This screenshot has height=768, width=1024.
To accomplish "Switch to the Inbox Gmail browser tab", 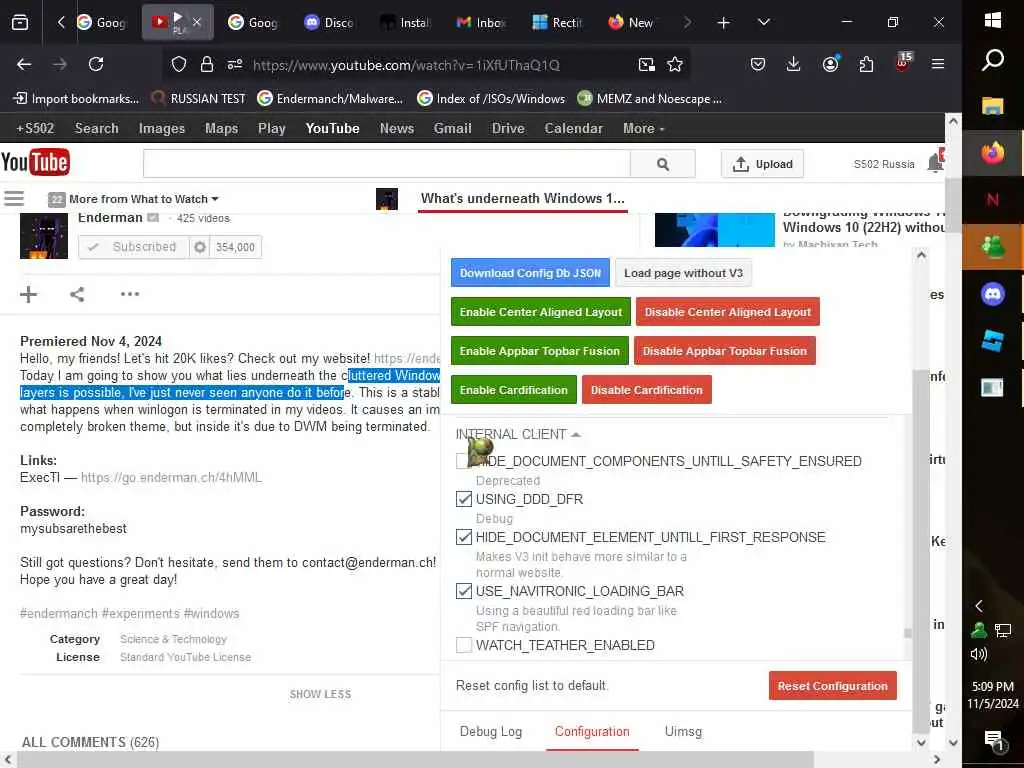I will 481,23.
